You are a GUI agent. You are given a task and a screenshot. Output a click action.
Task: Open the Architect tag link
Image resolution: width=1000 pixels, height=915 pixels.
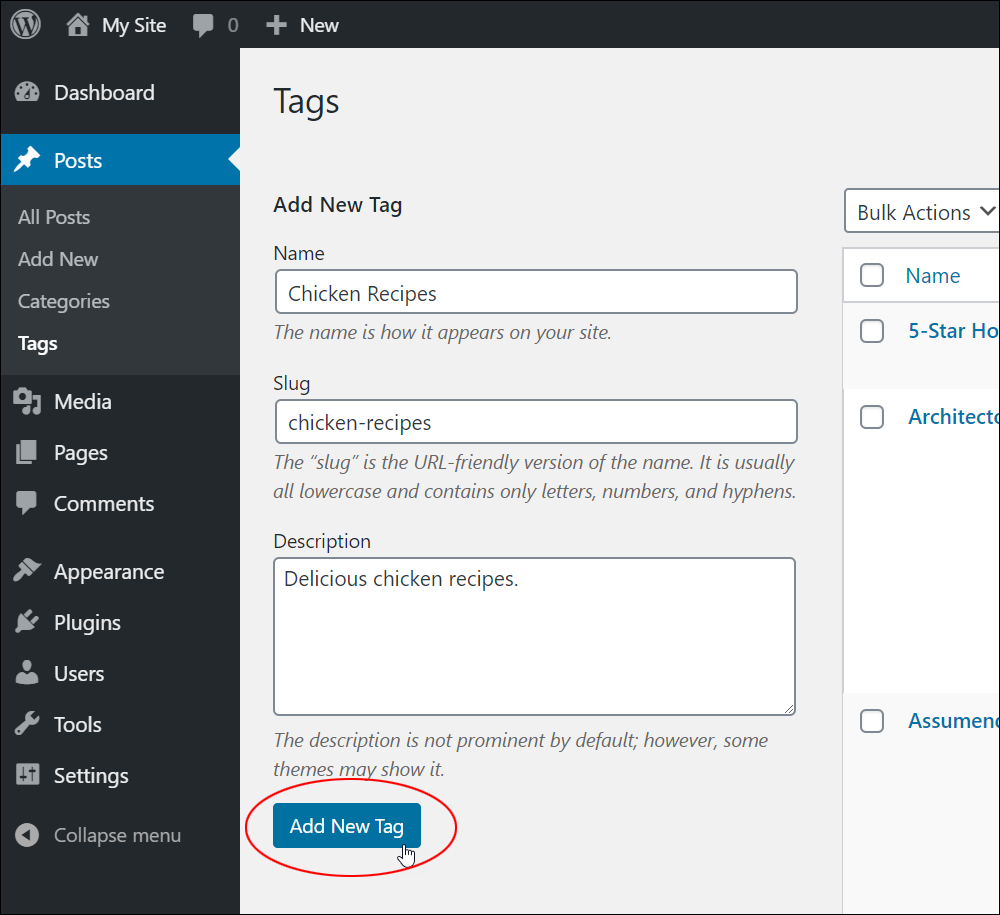953,417
